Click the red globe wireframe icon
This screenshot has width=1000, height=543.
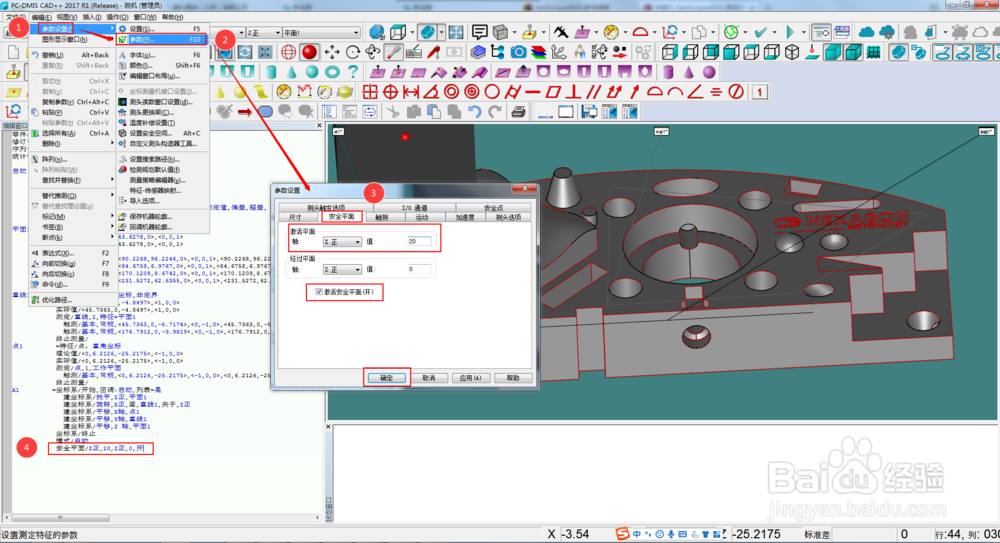289,52
